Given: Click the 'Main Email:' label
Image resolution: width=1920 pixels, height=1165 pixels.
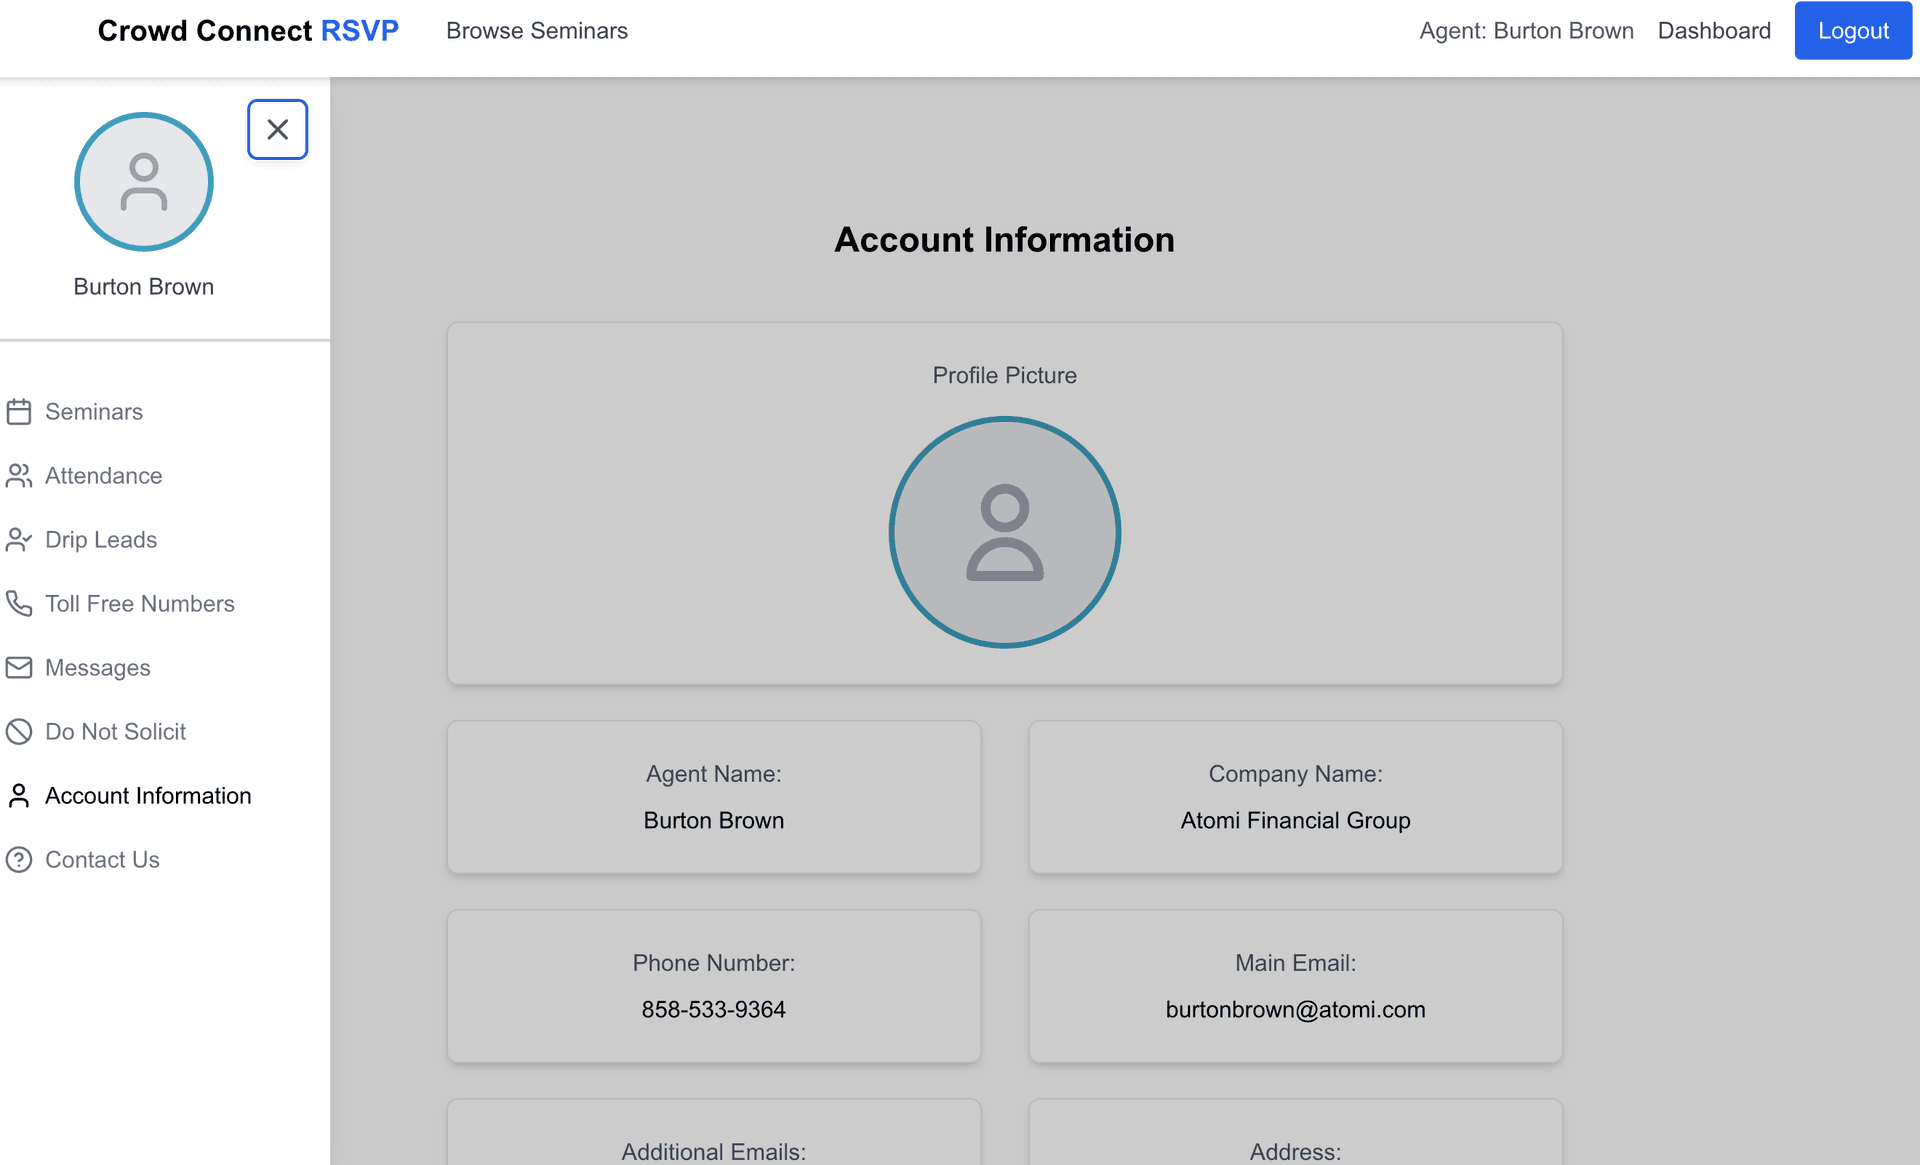Looking at the screenshot, I should 1295,963.
